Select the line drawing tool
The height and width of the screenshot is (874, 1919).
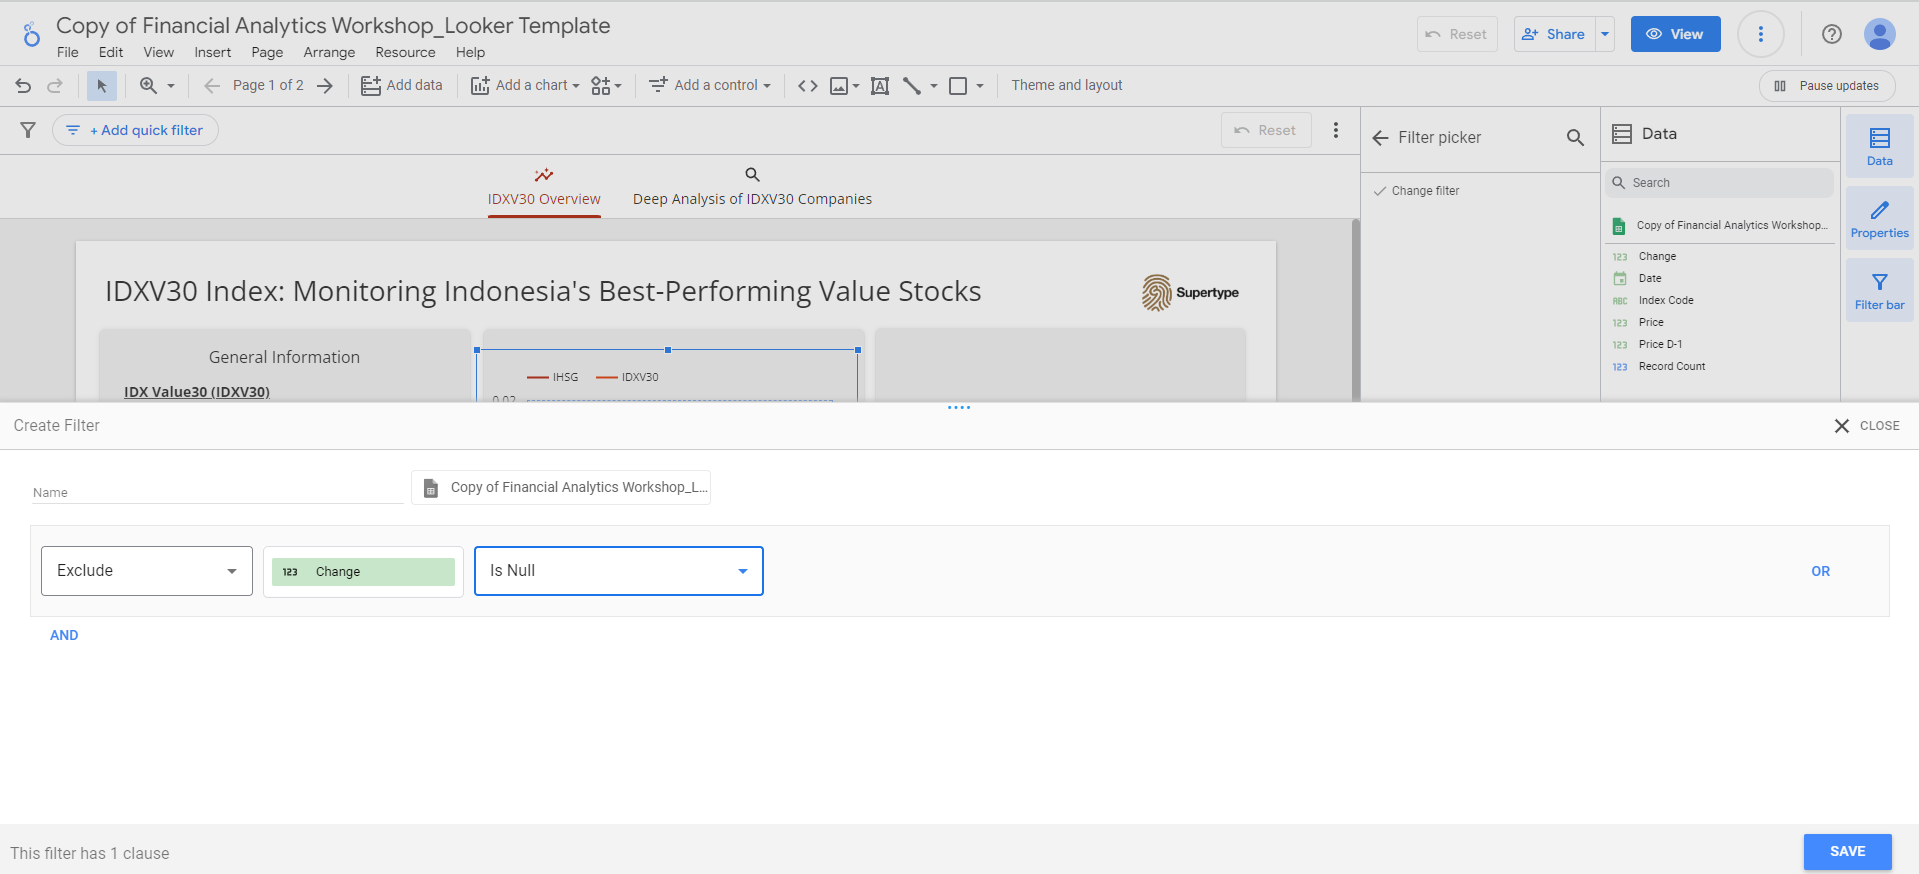tap(912, 86)
